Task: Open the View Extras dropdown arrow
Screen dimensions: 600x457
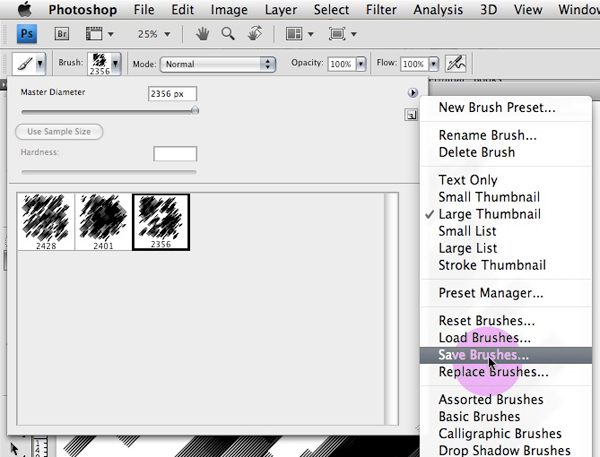Action: [111, 34]
